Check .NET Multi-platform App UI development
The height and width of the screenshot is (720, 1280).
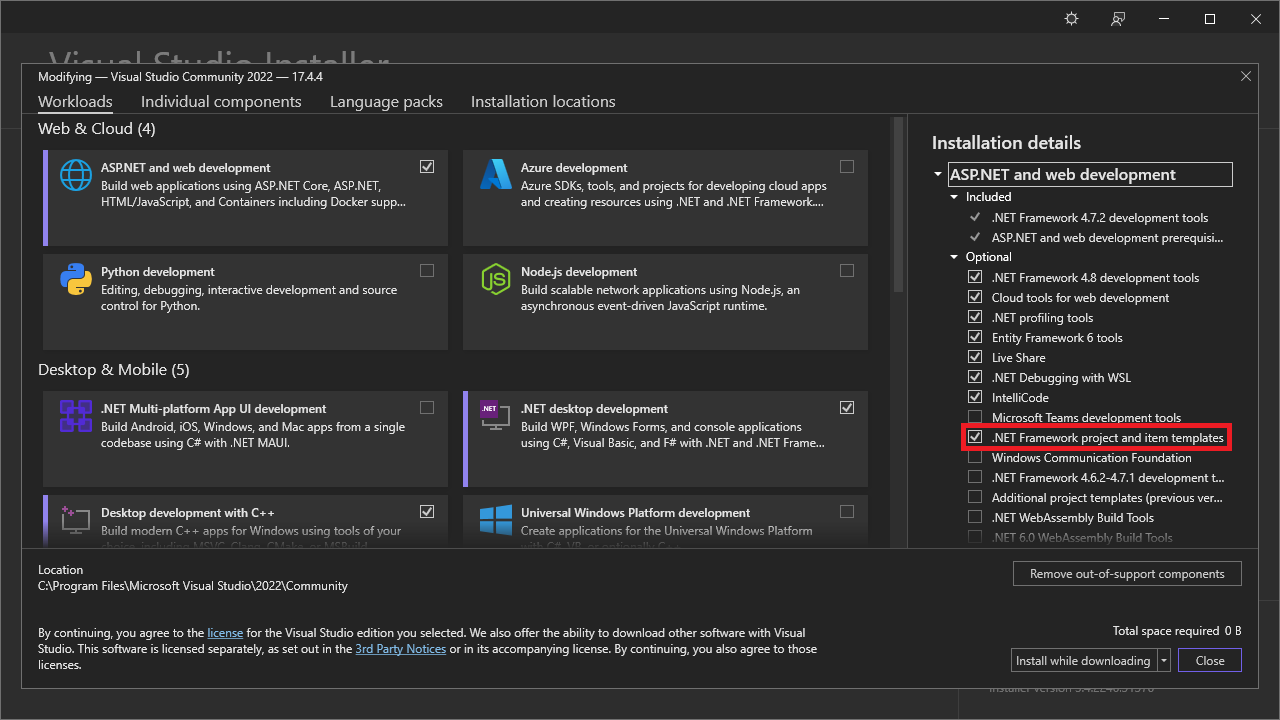pos(427,408)
